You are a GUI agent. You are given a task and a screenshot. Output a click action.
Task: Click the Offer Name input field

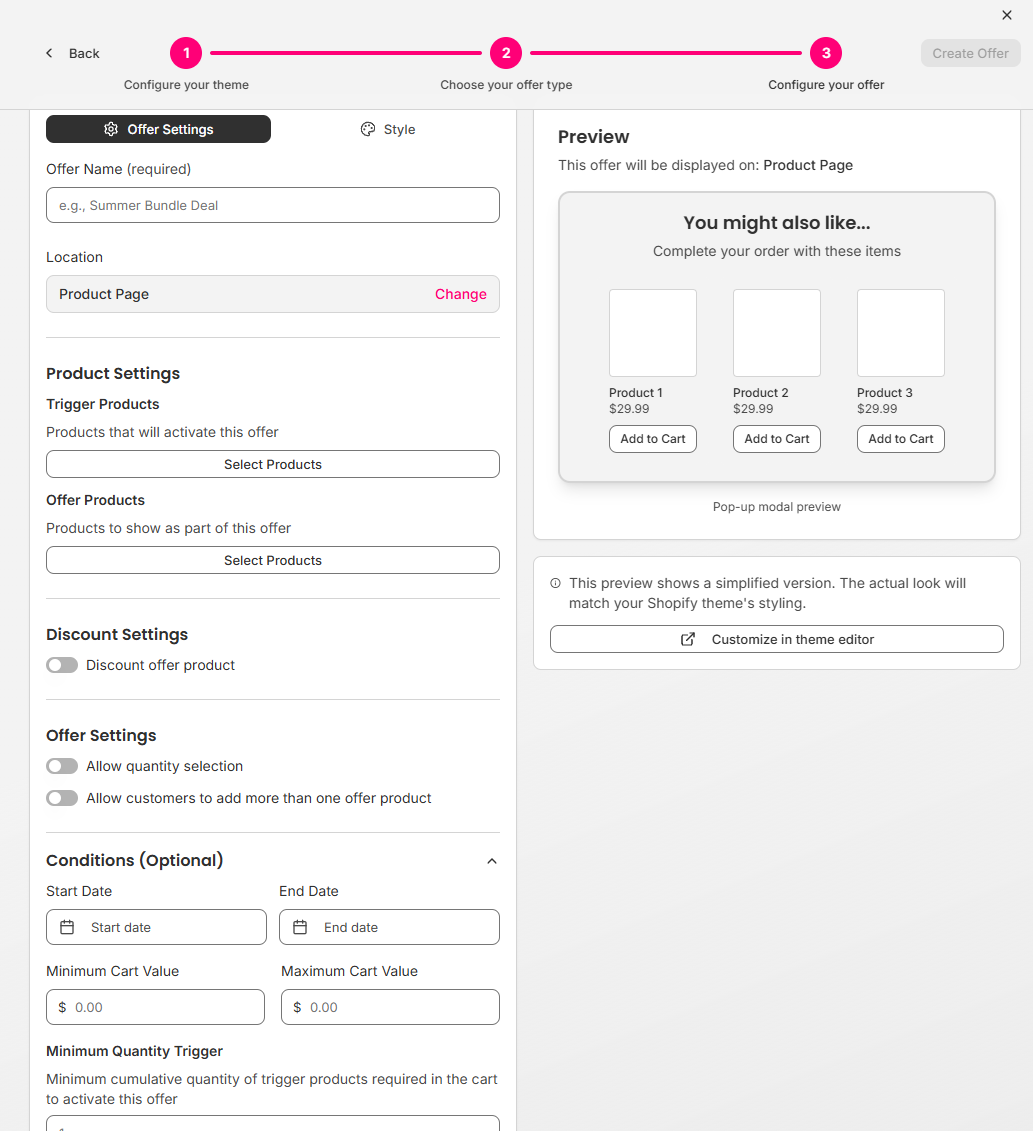tap(273, 206)
